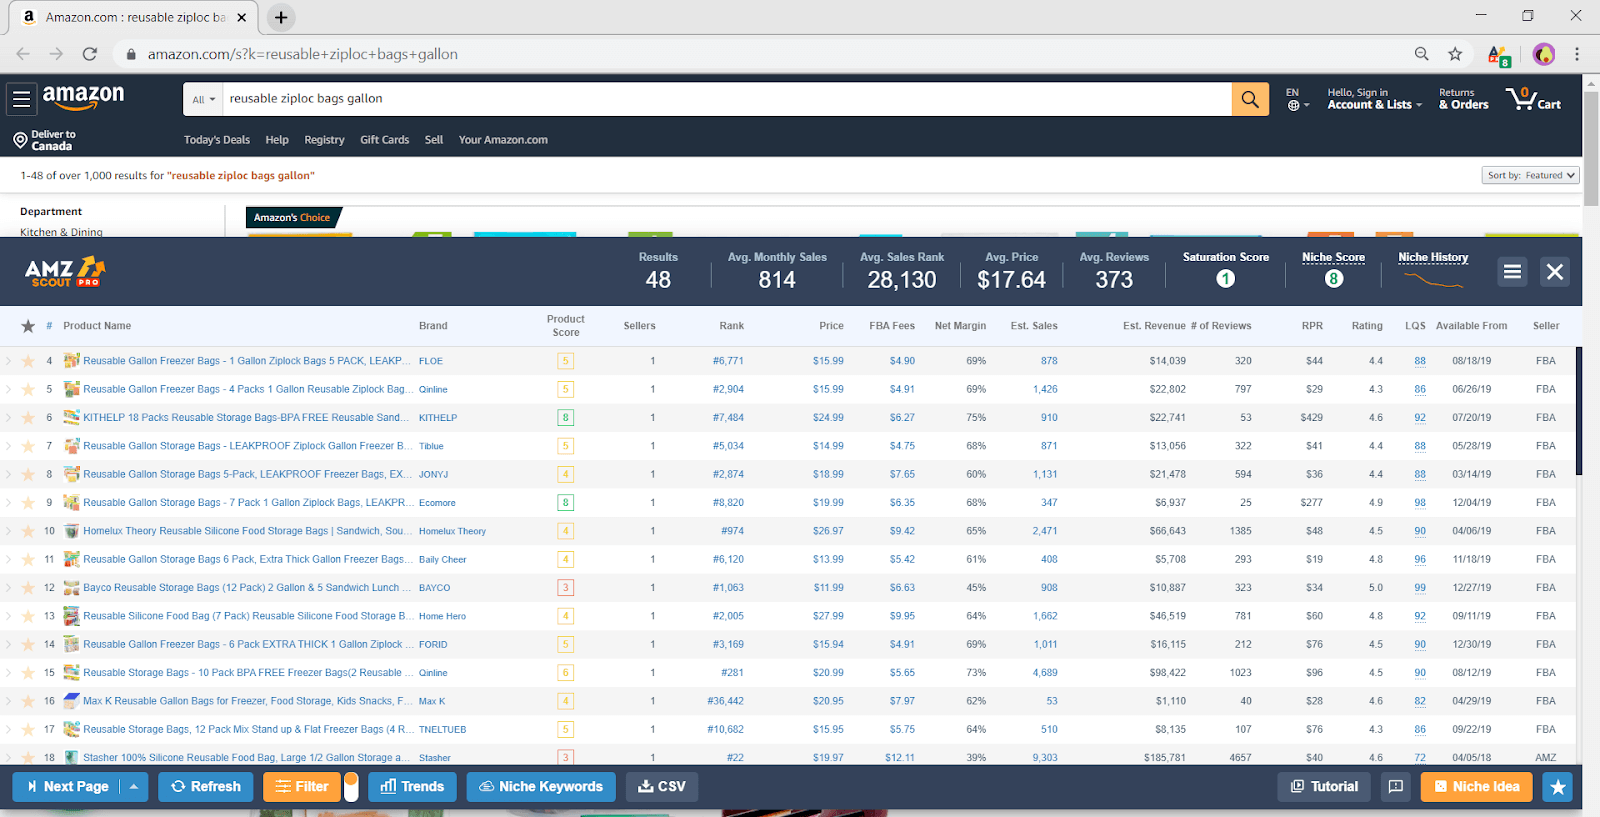Click the Niche Score value 8
This screenshot has width=1600, height=817.
1333,279
